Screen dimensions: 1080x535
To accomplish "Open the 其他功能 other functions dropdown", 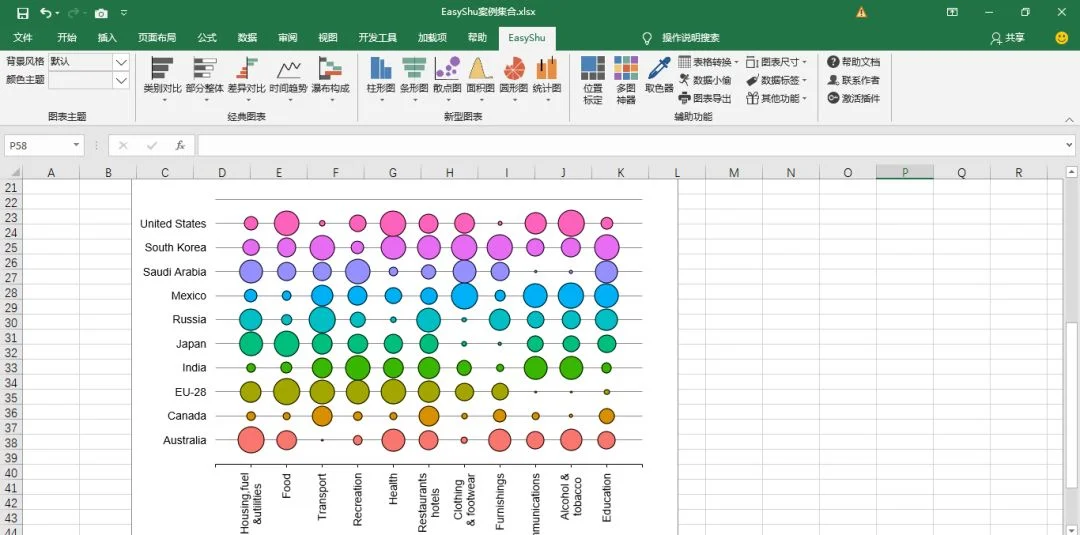I will coord(776,98).
